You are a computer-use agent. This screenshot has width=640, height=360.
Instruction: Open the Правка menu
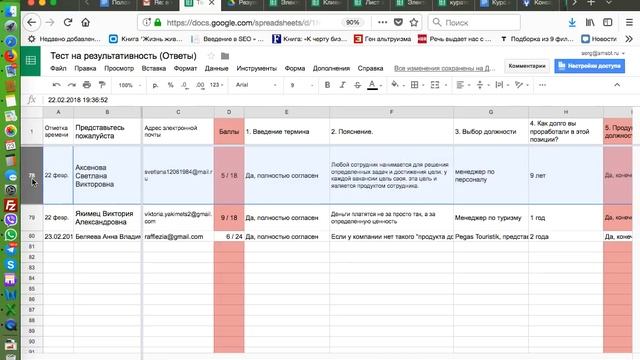85,68
